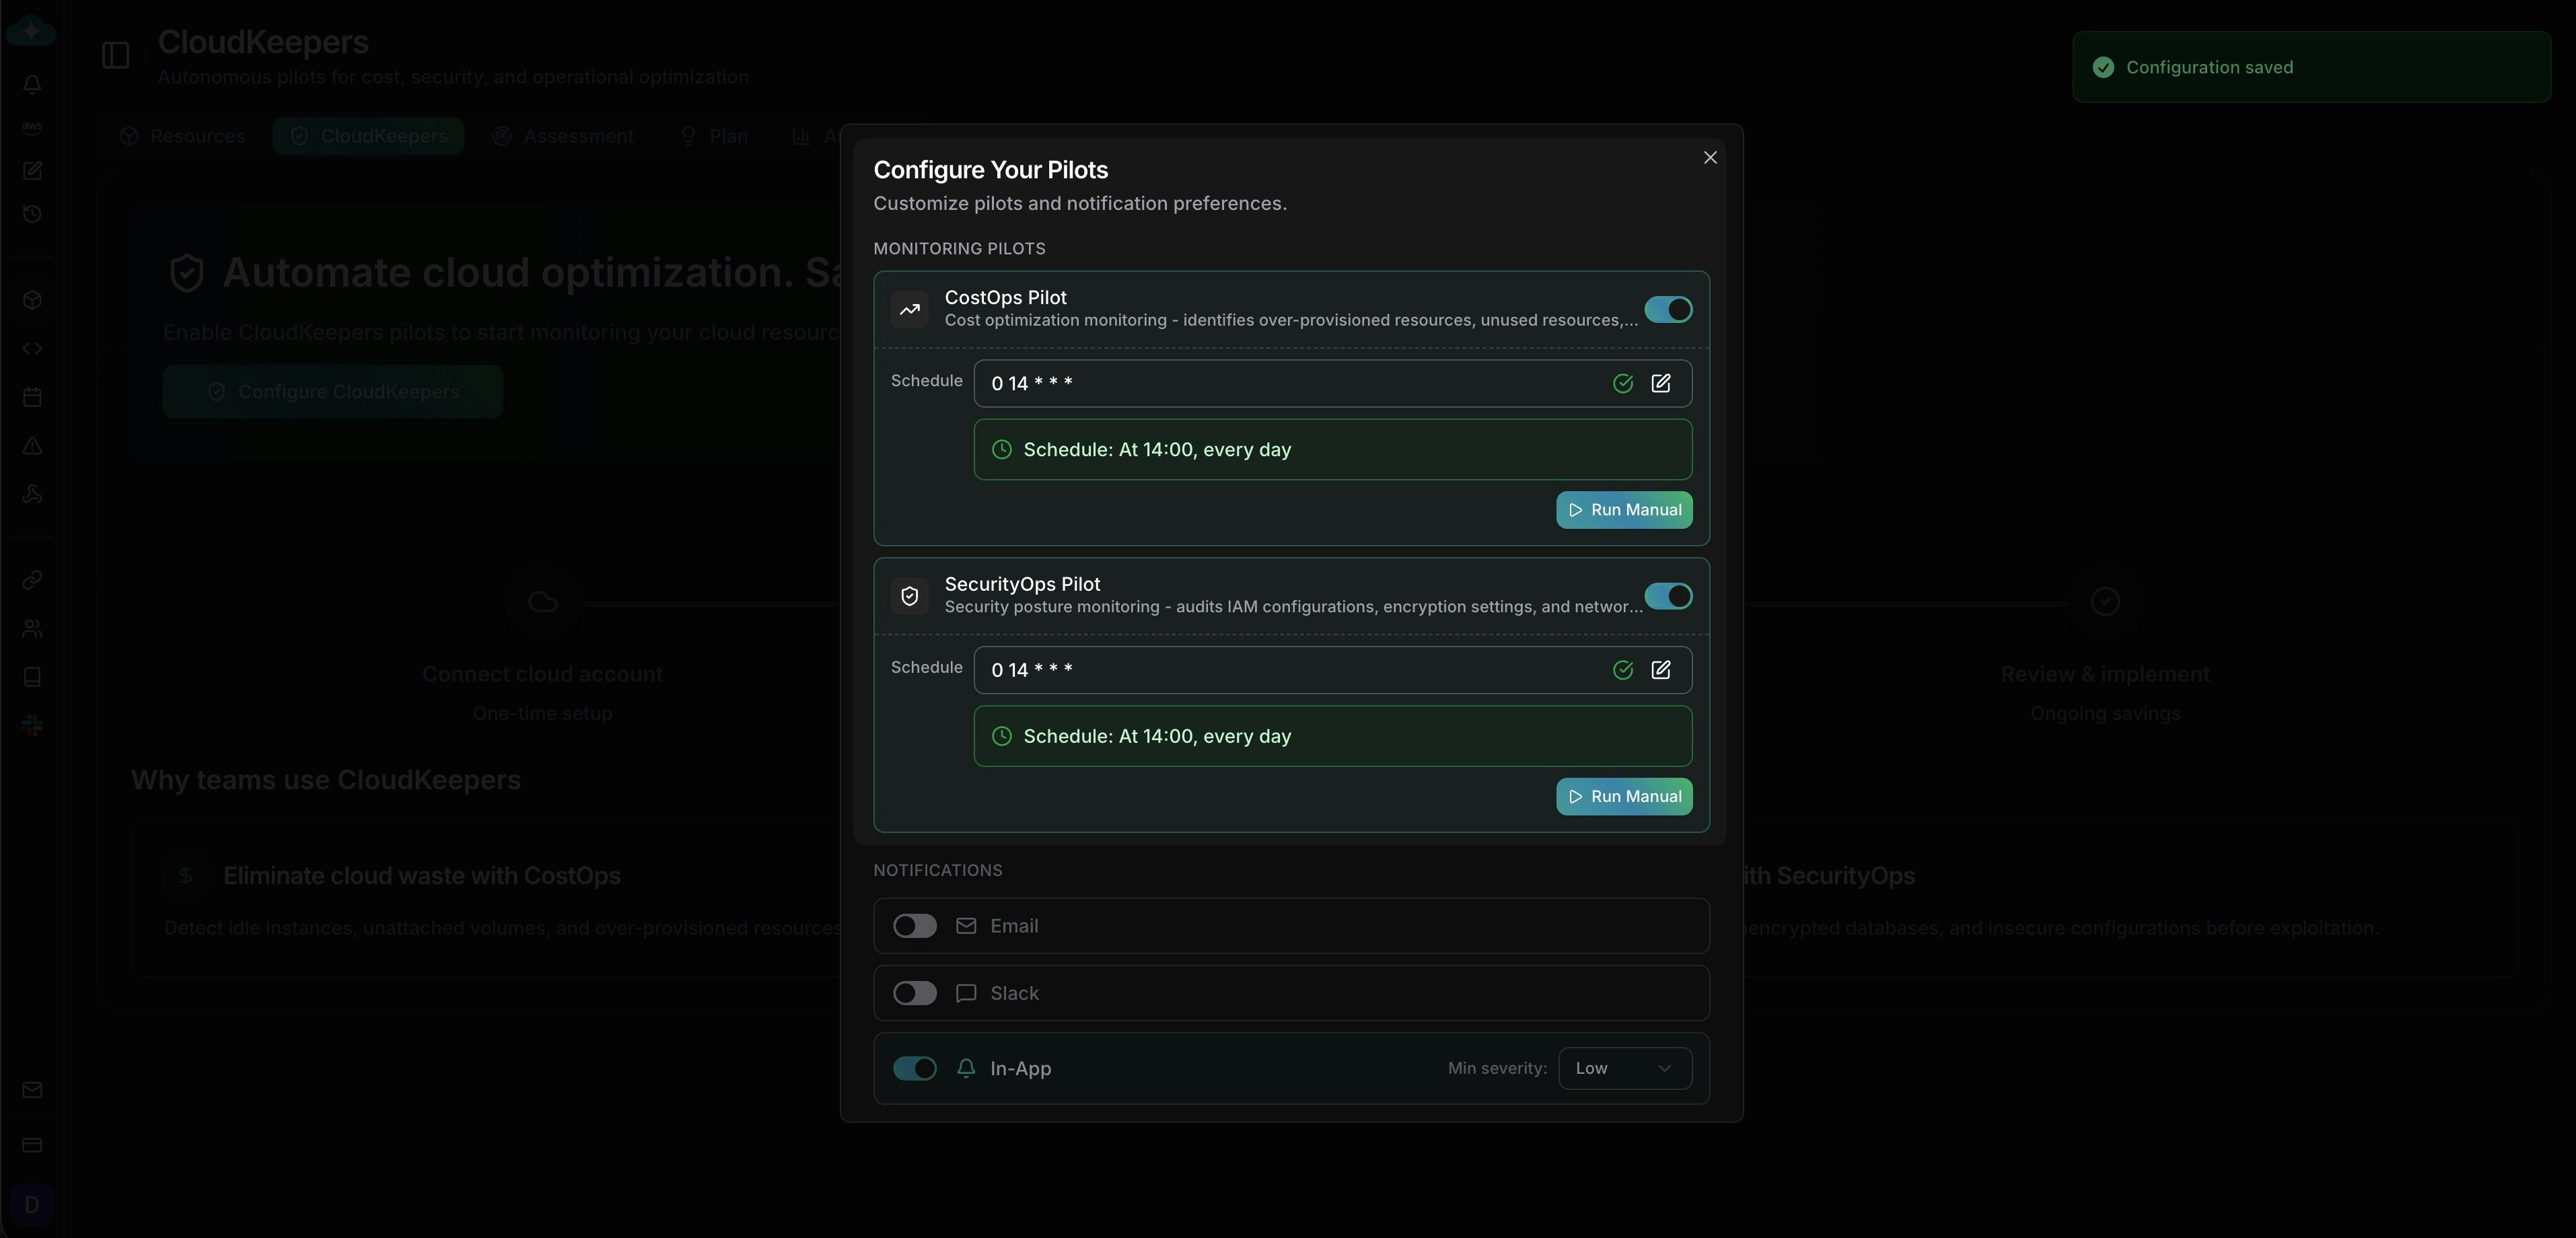Click the edit icon beside CostOps schedule field
The height and width of the screenshot is (1238, 2576).
point(1660,383)
